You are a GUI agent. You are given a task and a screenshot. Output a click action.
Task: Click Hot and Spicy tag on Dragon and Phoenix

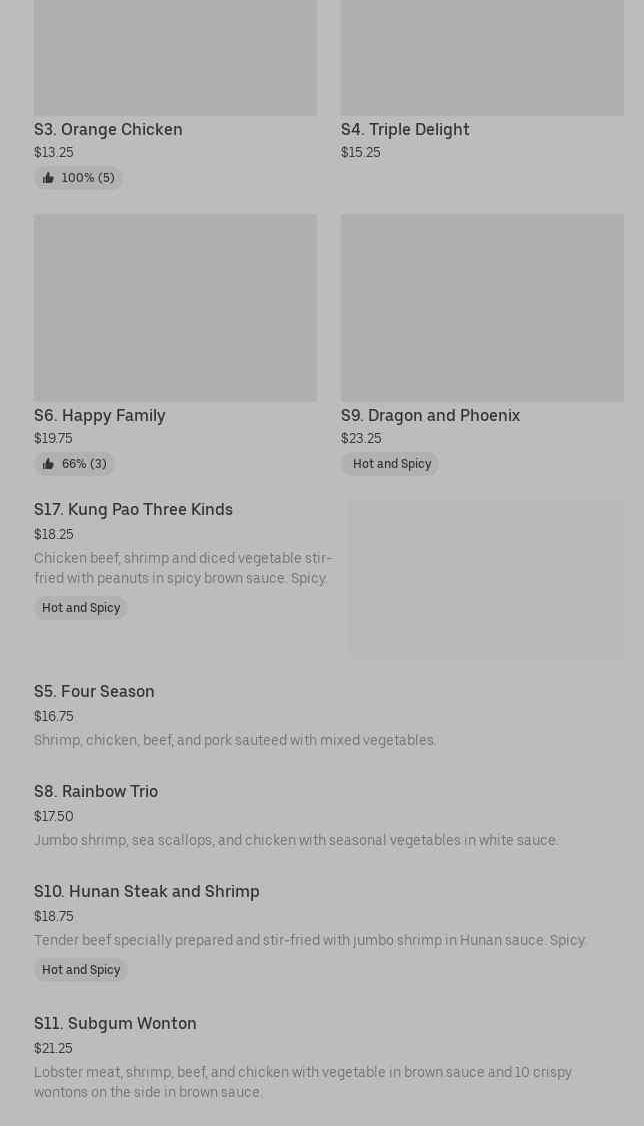point(391,464)
